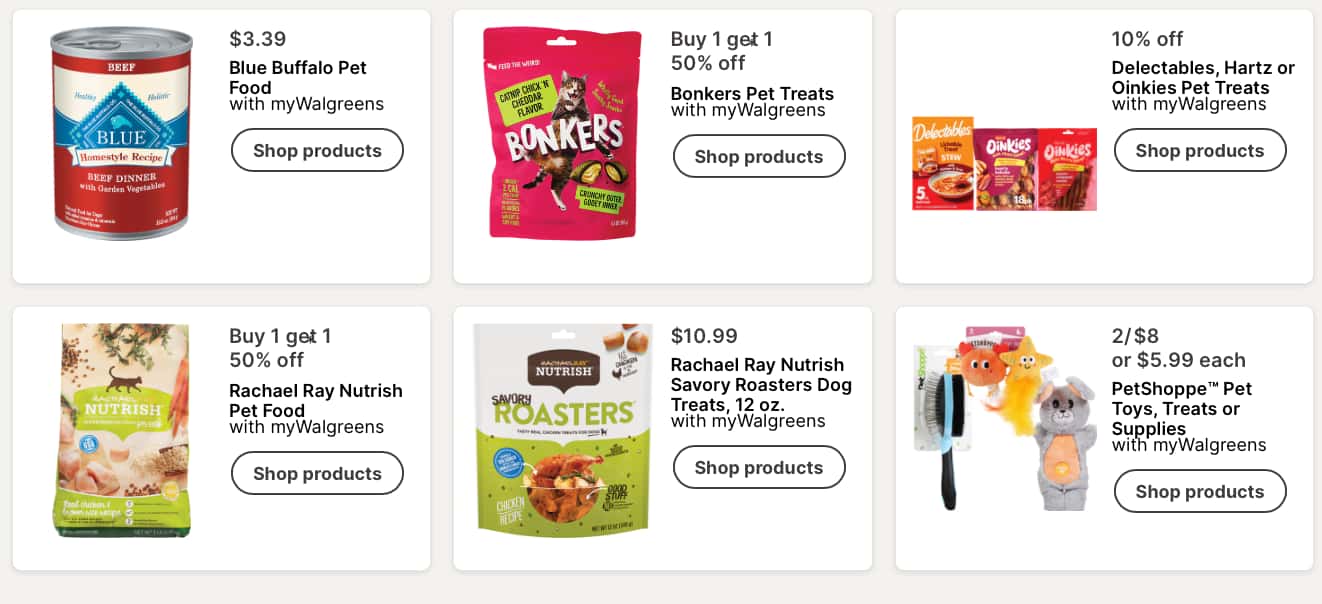This screenshot has height=604, width=1322.
Task: Hit Shop products under Savory Roasters Dog Treats
Action: 758,468
